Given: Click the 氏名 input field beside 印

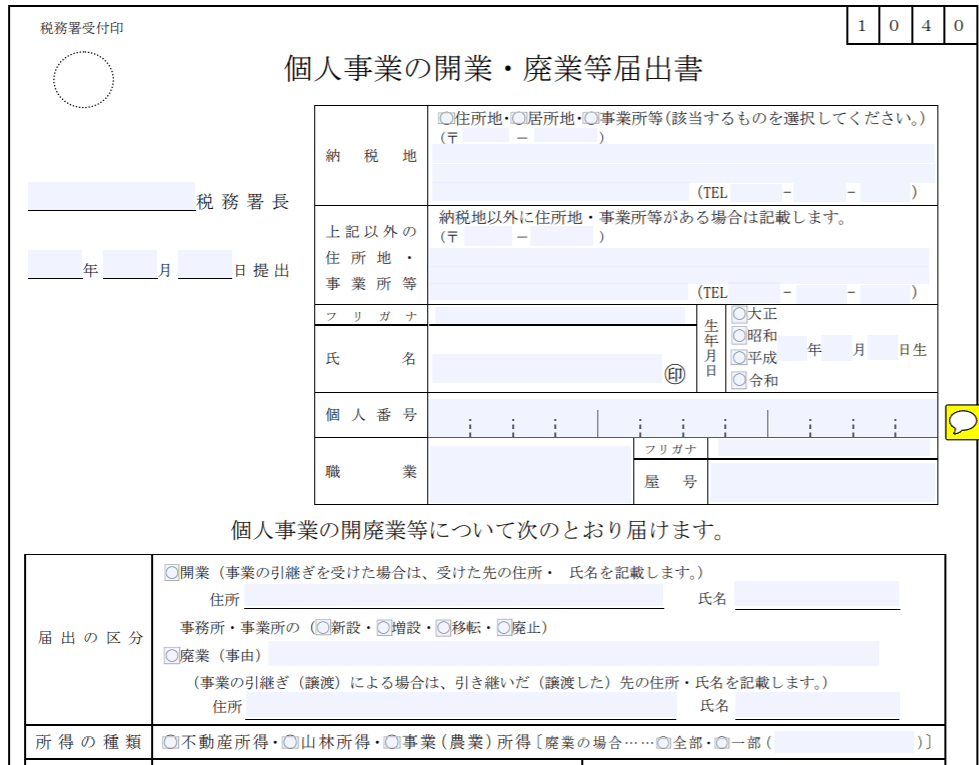Looking at the screenshot, I should pos(545,367).
